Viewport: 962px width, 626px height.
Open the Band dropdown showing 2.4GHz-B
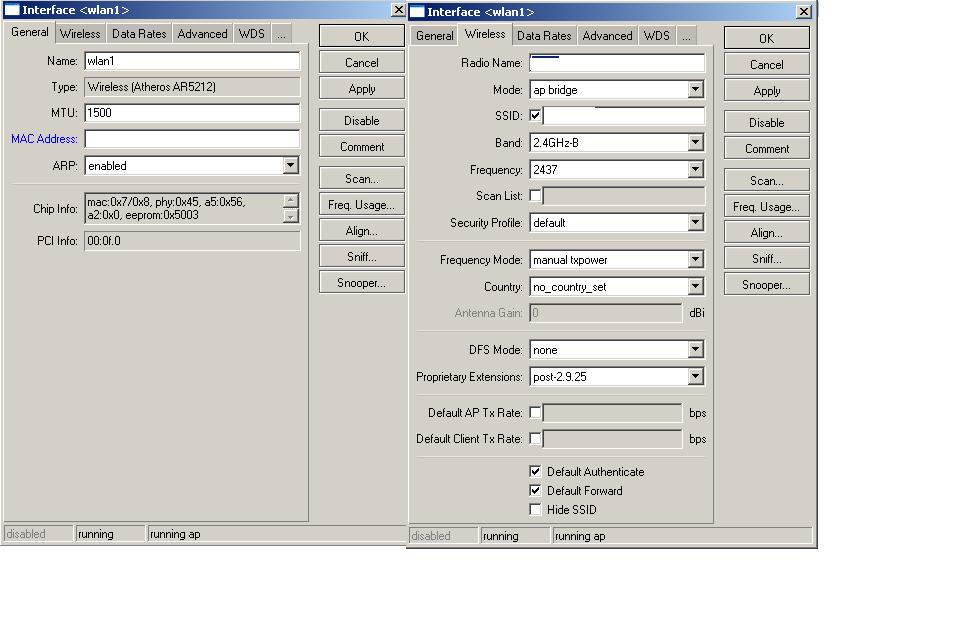(x=695, y=142)
